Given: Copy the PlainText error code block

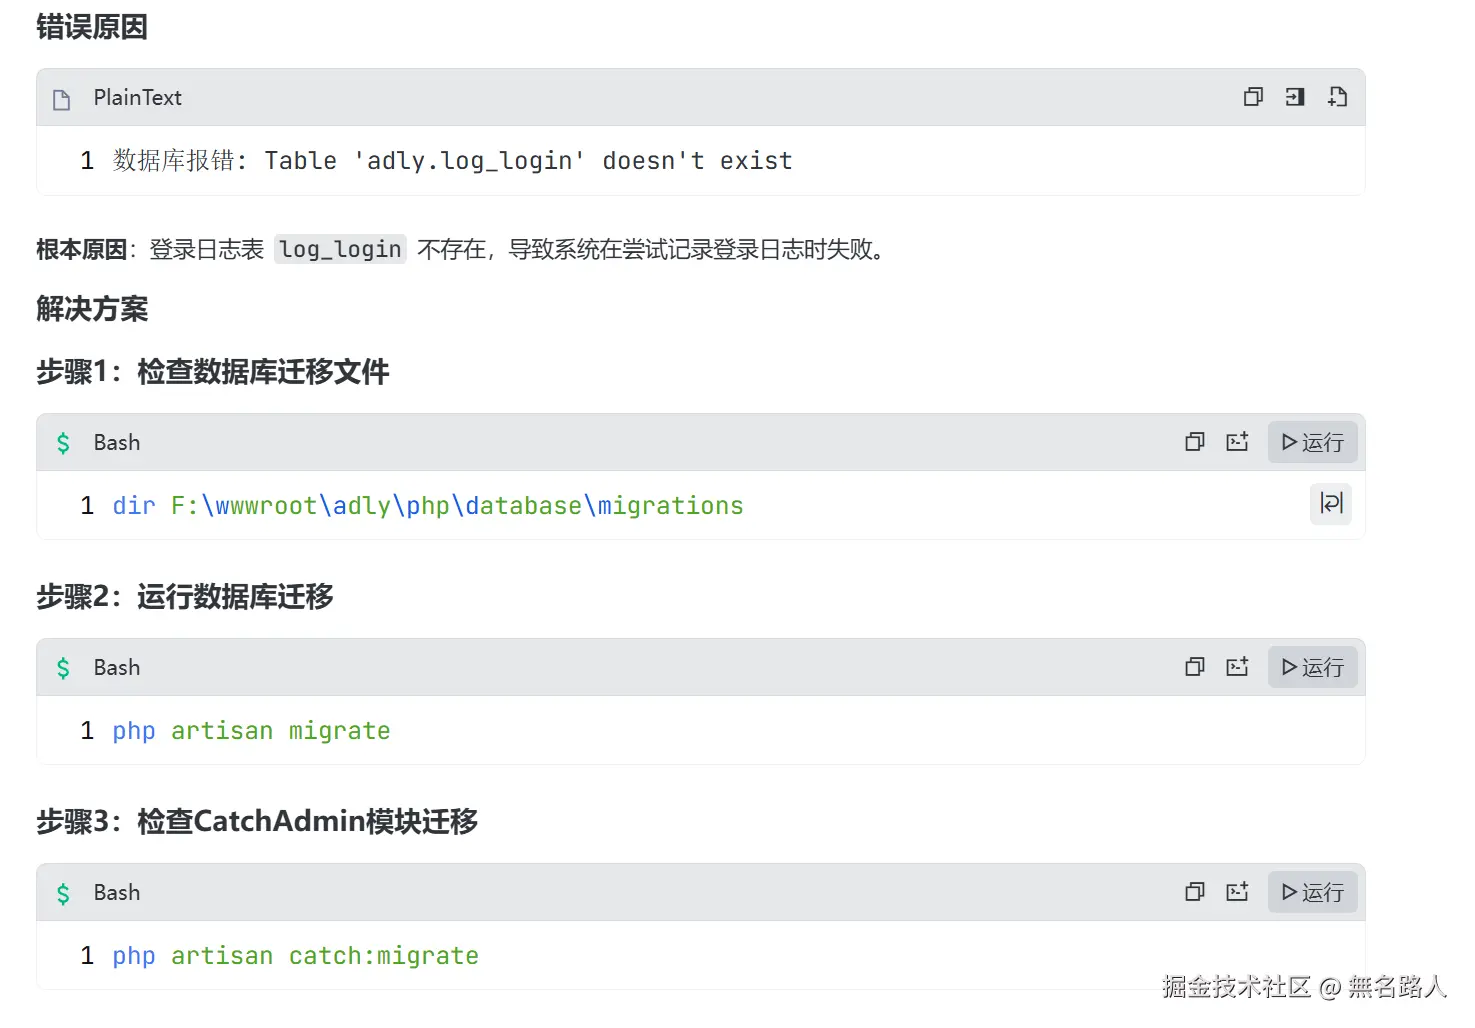Looking at the screenshot, I should (1253, 97).
